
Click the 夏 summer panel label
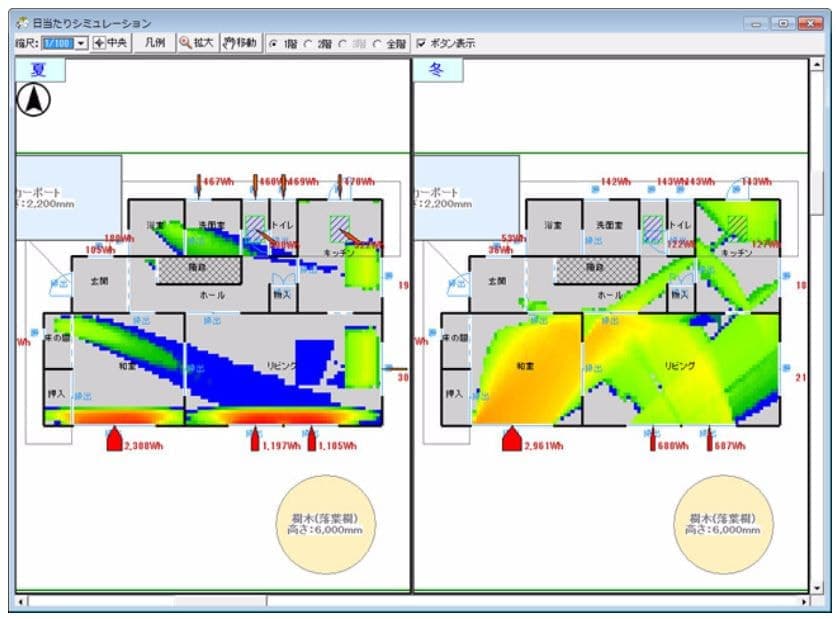coord(39,70)
